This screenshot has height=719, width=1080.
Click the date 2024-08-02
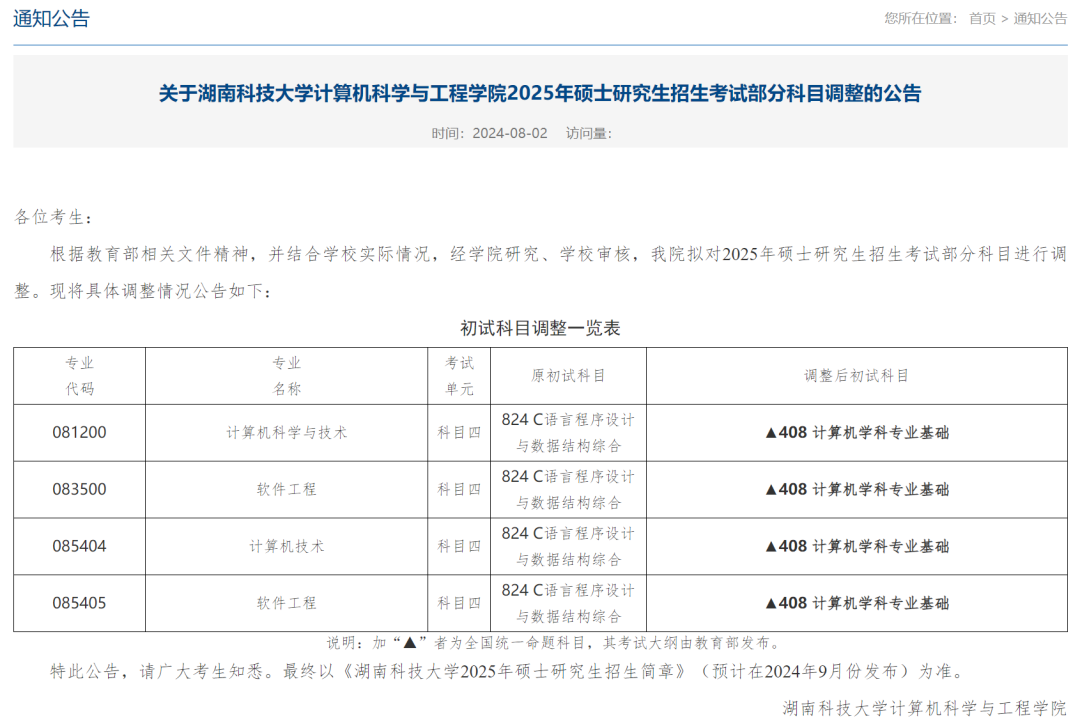tap(510, 133)
